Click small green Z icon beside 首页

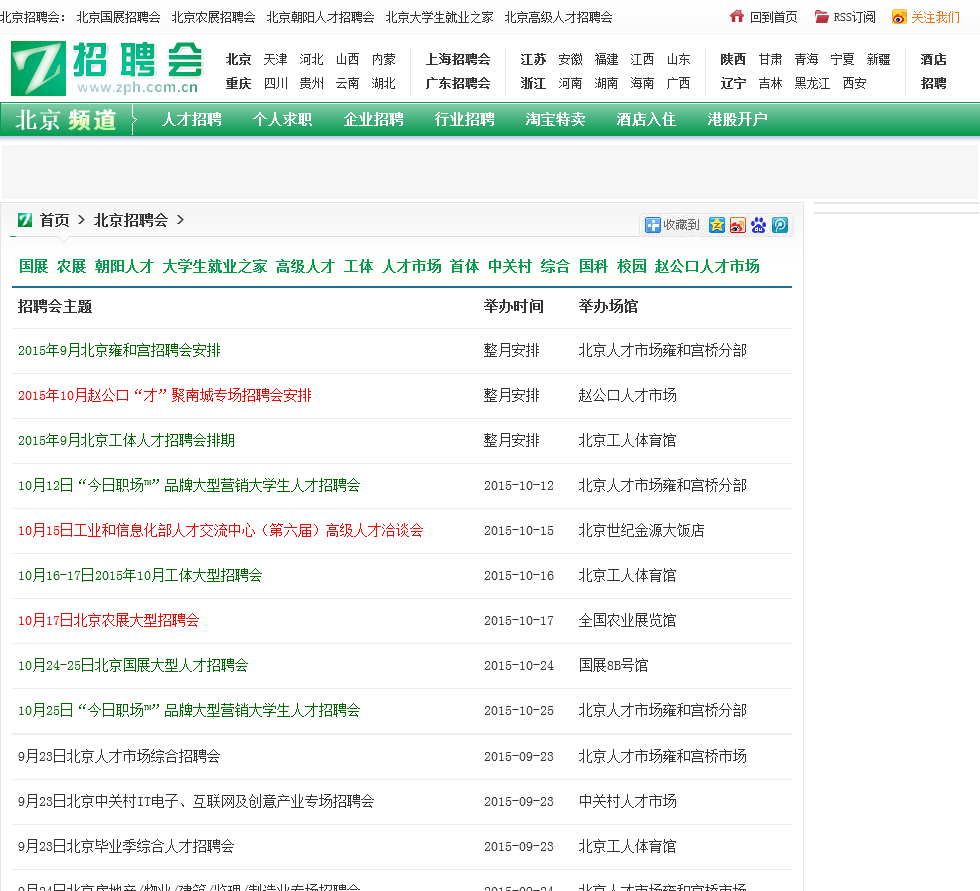[x=25, y=220]
